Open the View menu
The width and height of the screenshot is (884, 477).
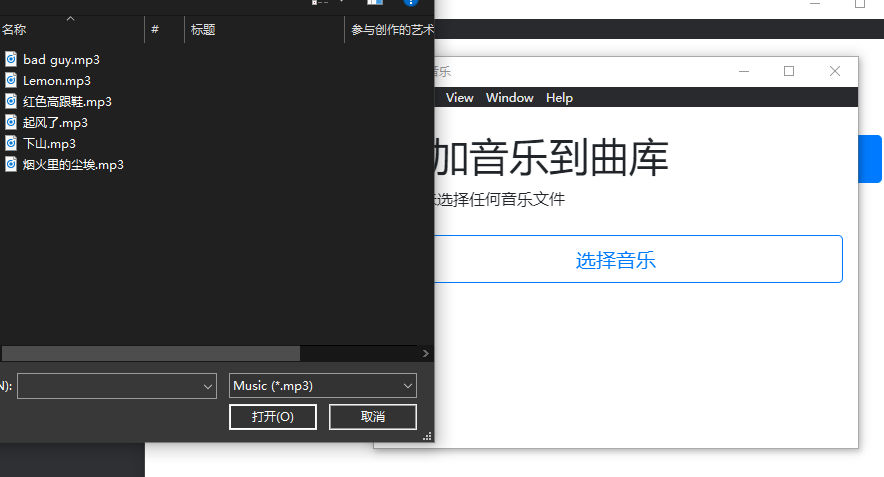coord(460,98)
